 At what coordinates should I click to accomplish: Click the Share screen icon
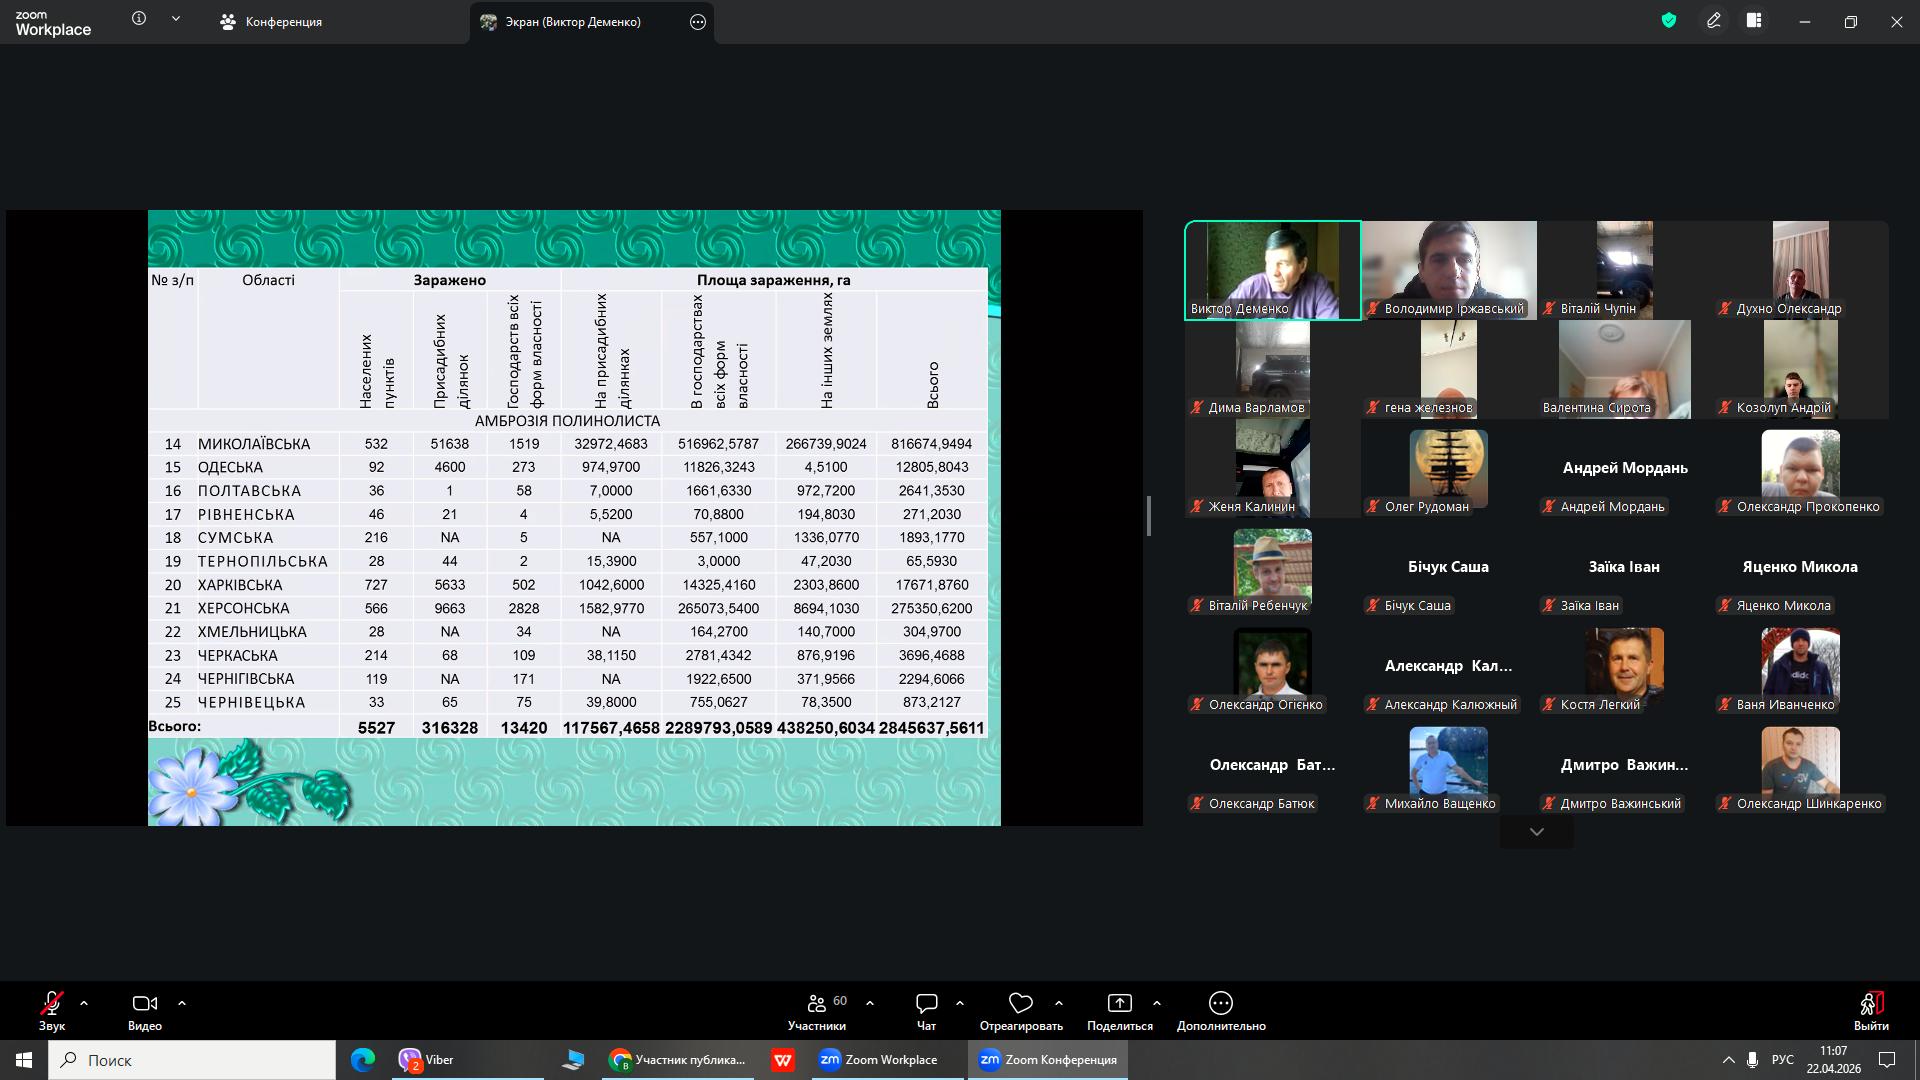(x=1119, y=1003)
